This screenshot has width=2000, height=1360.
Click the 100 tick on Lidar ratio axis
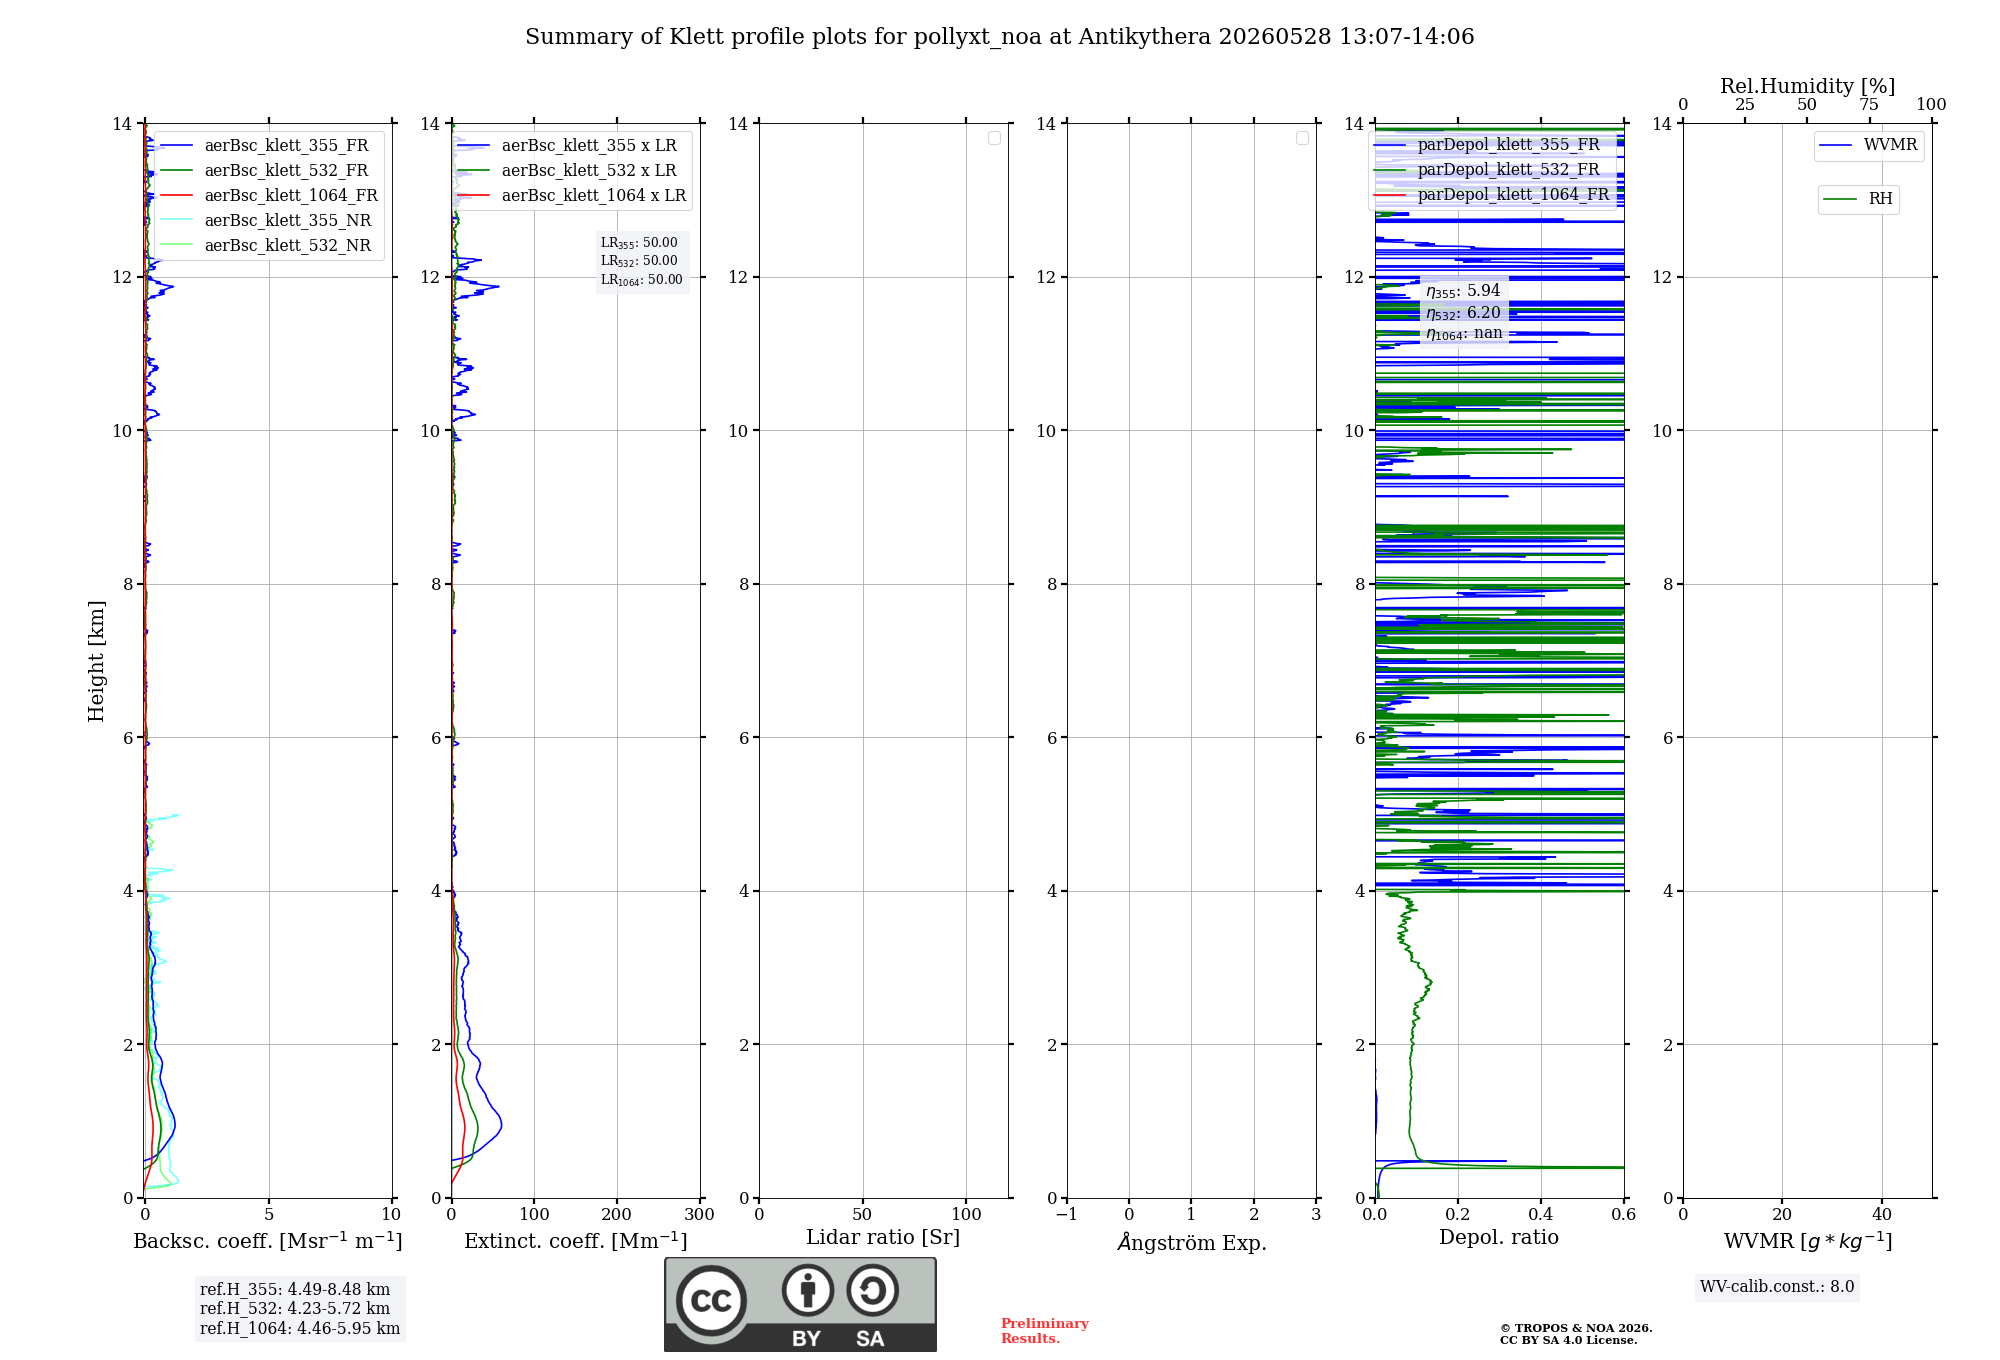pos(966,1215)
